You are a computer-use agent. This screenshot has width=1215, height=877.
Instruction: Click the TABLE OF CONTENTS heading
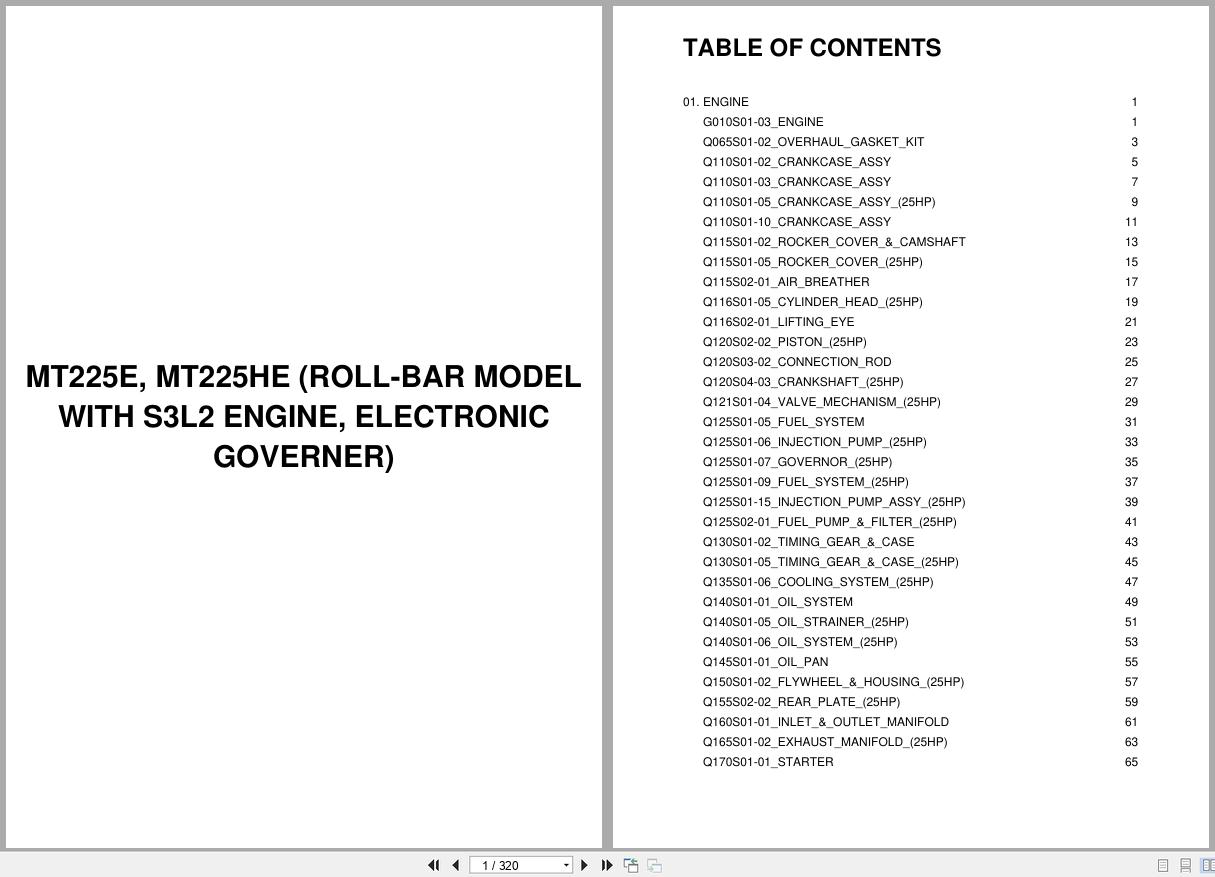point(812,48)
